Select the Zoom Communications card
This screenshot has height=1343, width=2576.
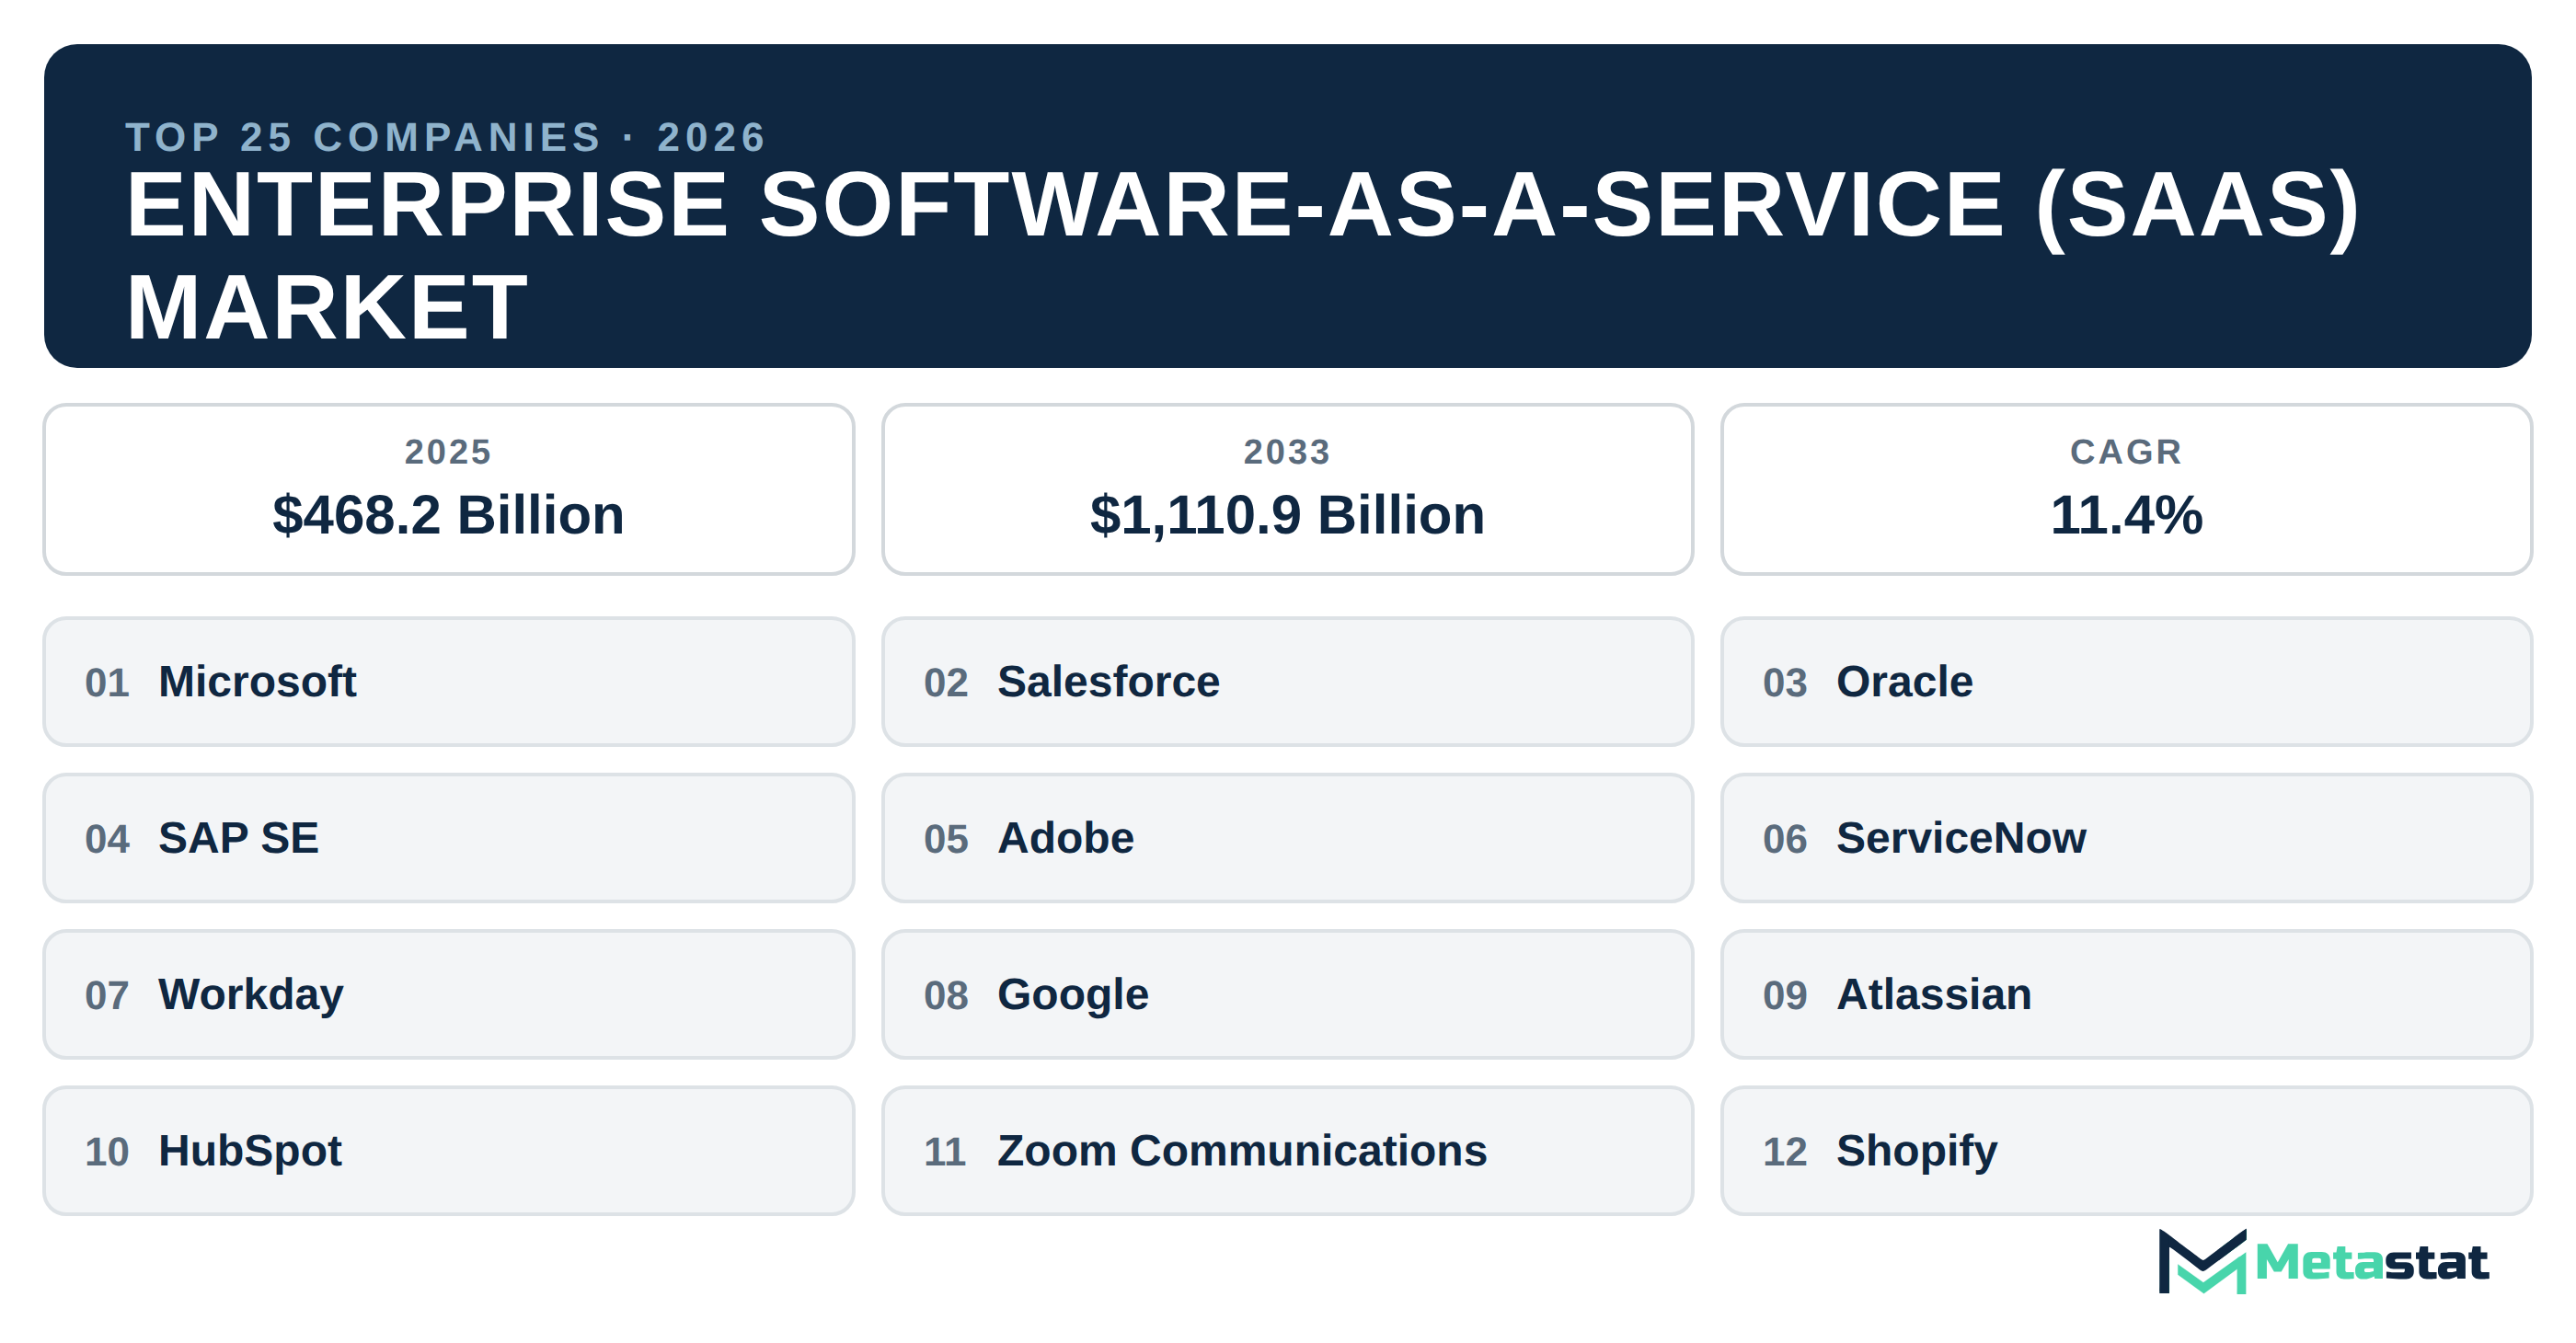click(x=1287, y=1151)
